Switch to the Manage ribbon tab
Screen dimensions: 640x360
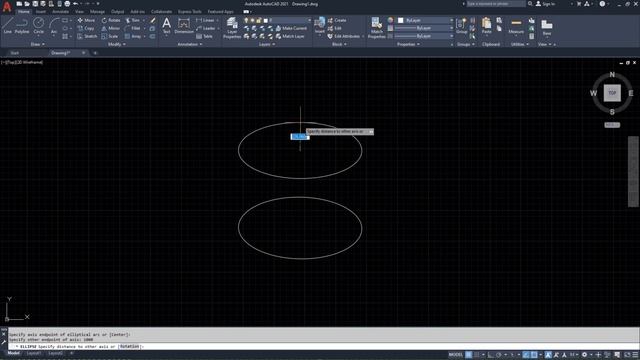(97, 11)
